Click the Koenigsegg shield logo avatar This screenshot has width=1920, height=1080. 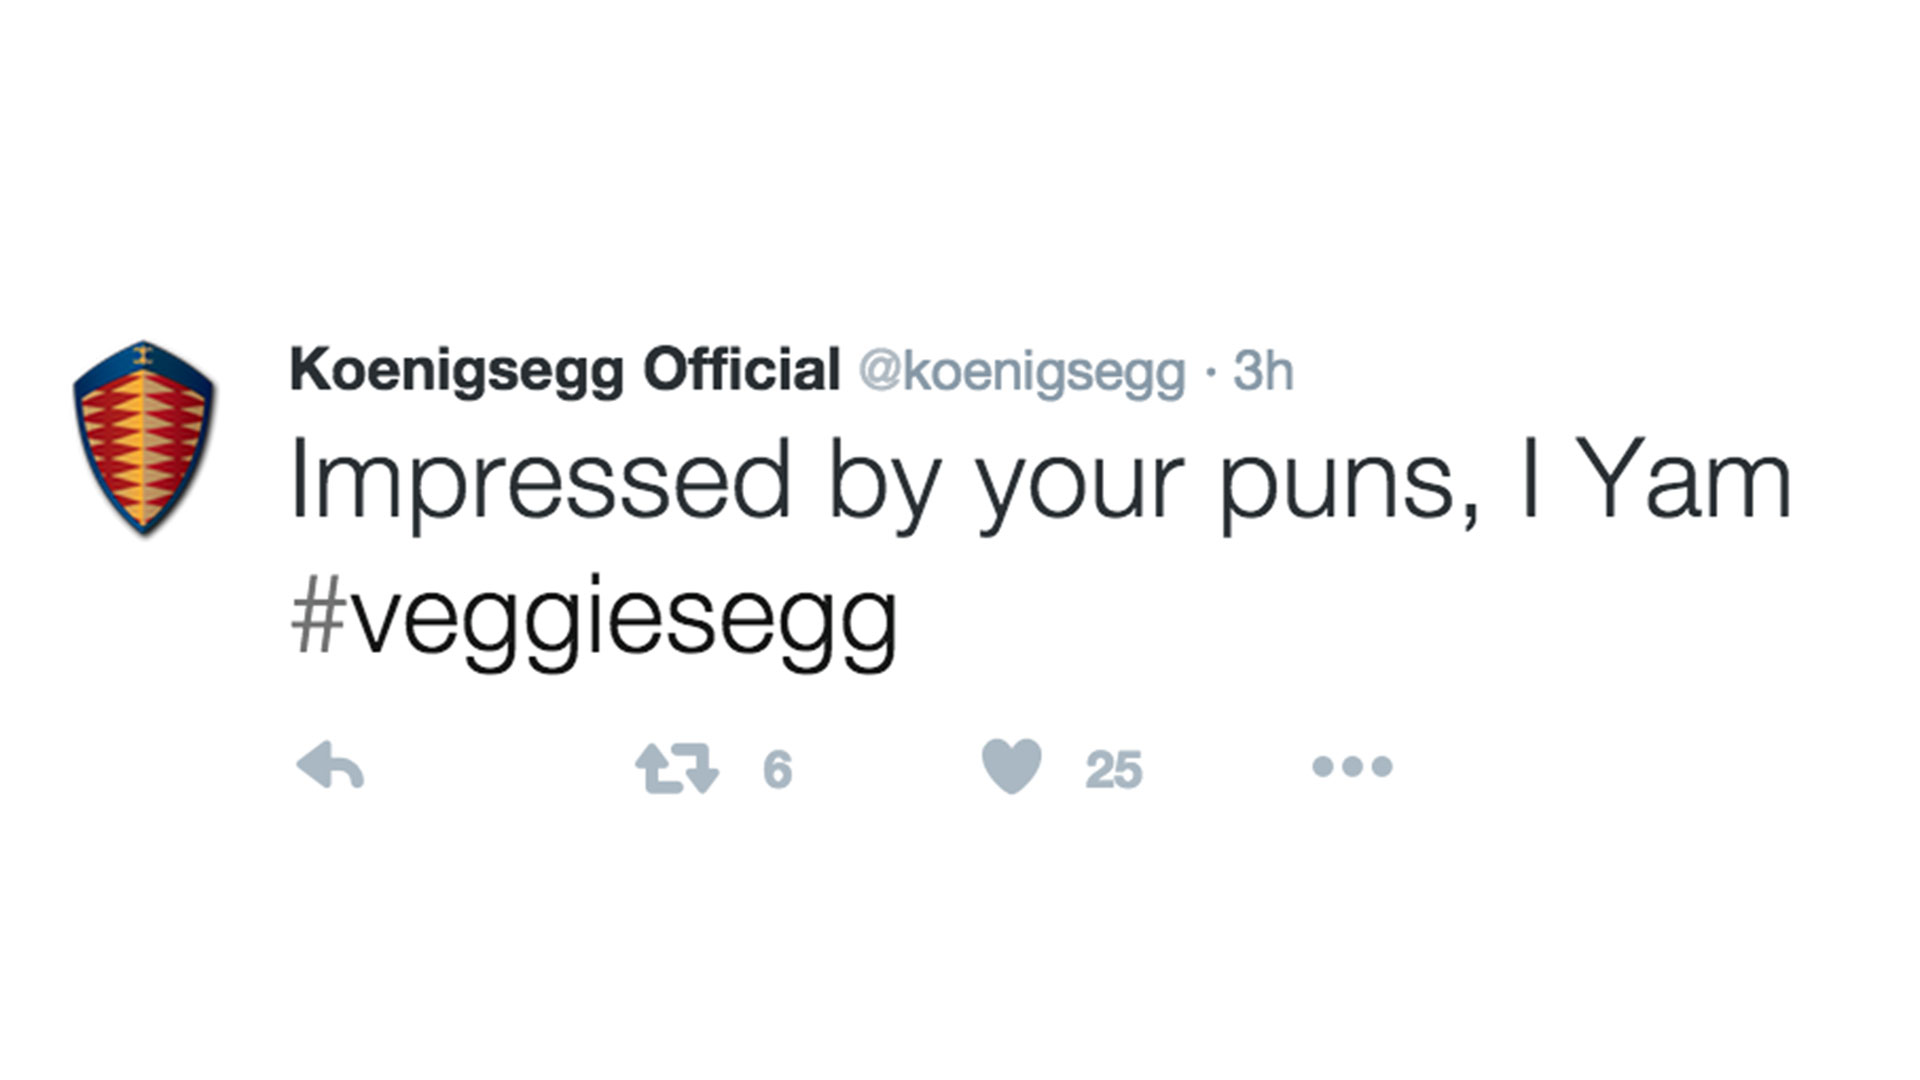(x=144, y=439)
